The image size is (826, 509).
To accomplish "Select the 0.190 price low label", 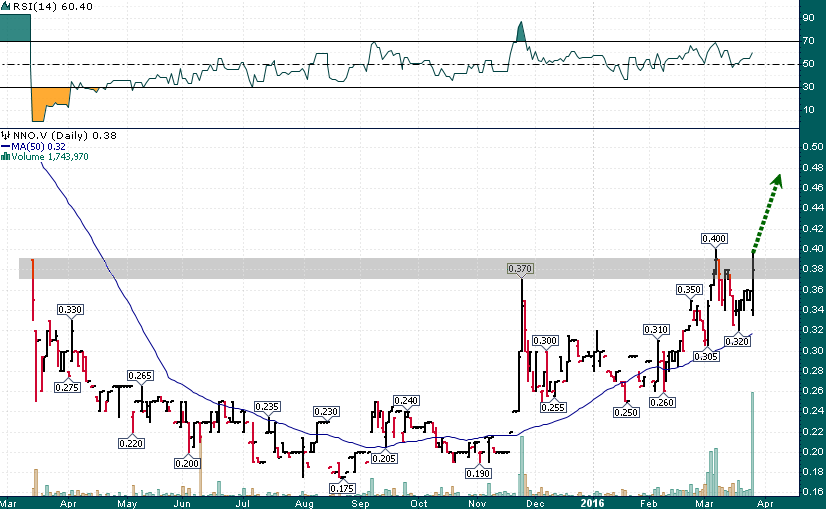I will [x=478, y=473].
